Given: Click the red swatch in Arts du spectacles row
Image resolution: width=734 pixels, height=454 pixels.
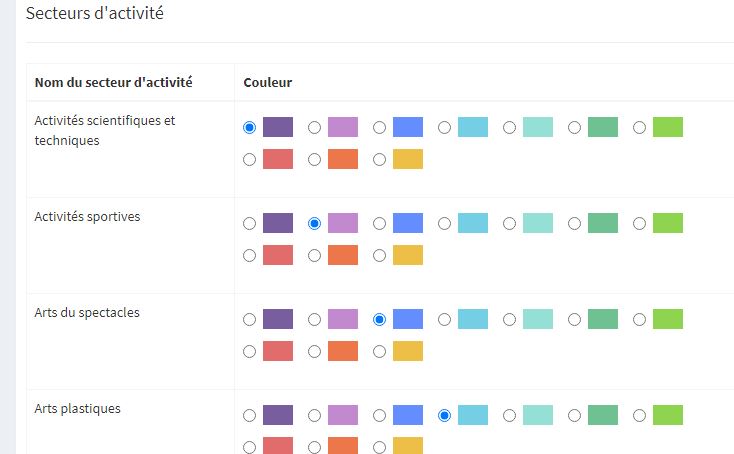Looking at the screenshot, I should tap(278, 351).
